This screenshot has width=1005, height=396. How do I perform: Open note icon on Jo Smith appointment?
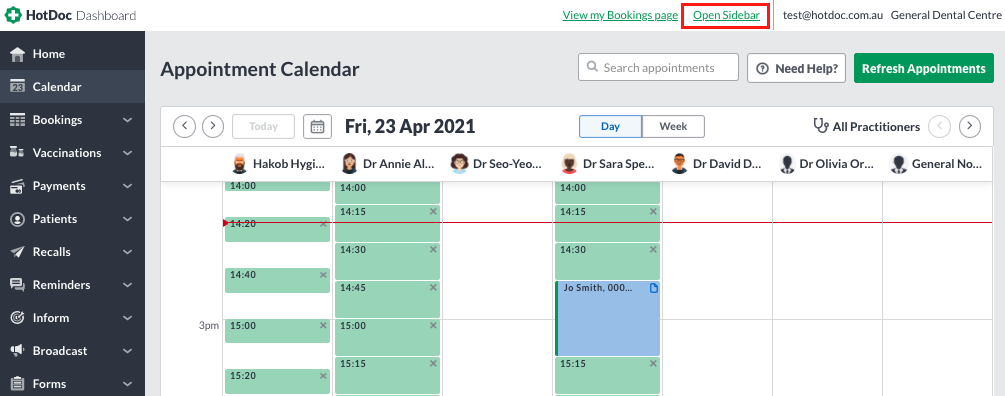(x=654, y=288)
